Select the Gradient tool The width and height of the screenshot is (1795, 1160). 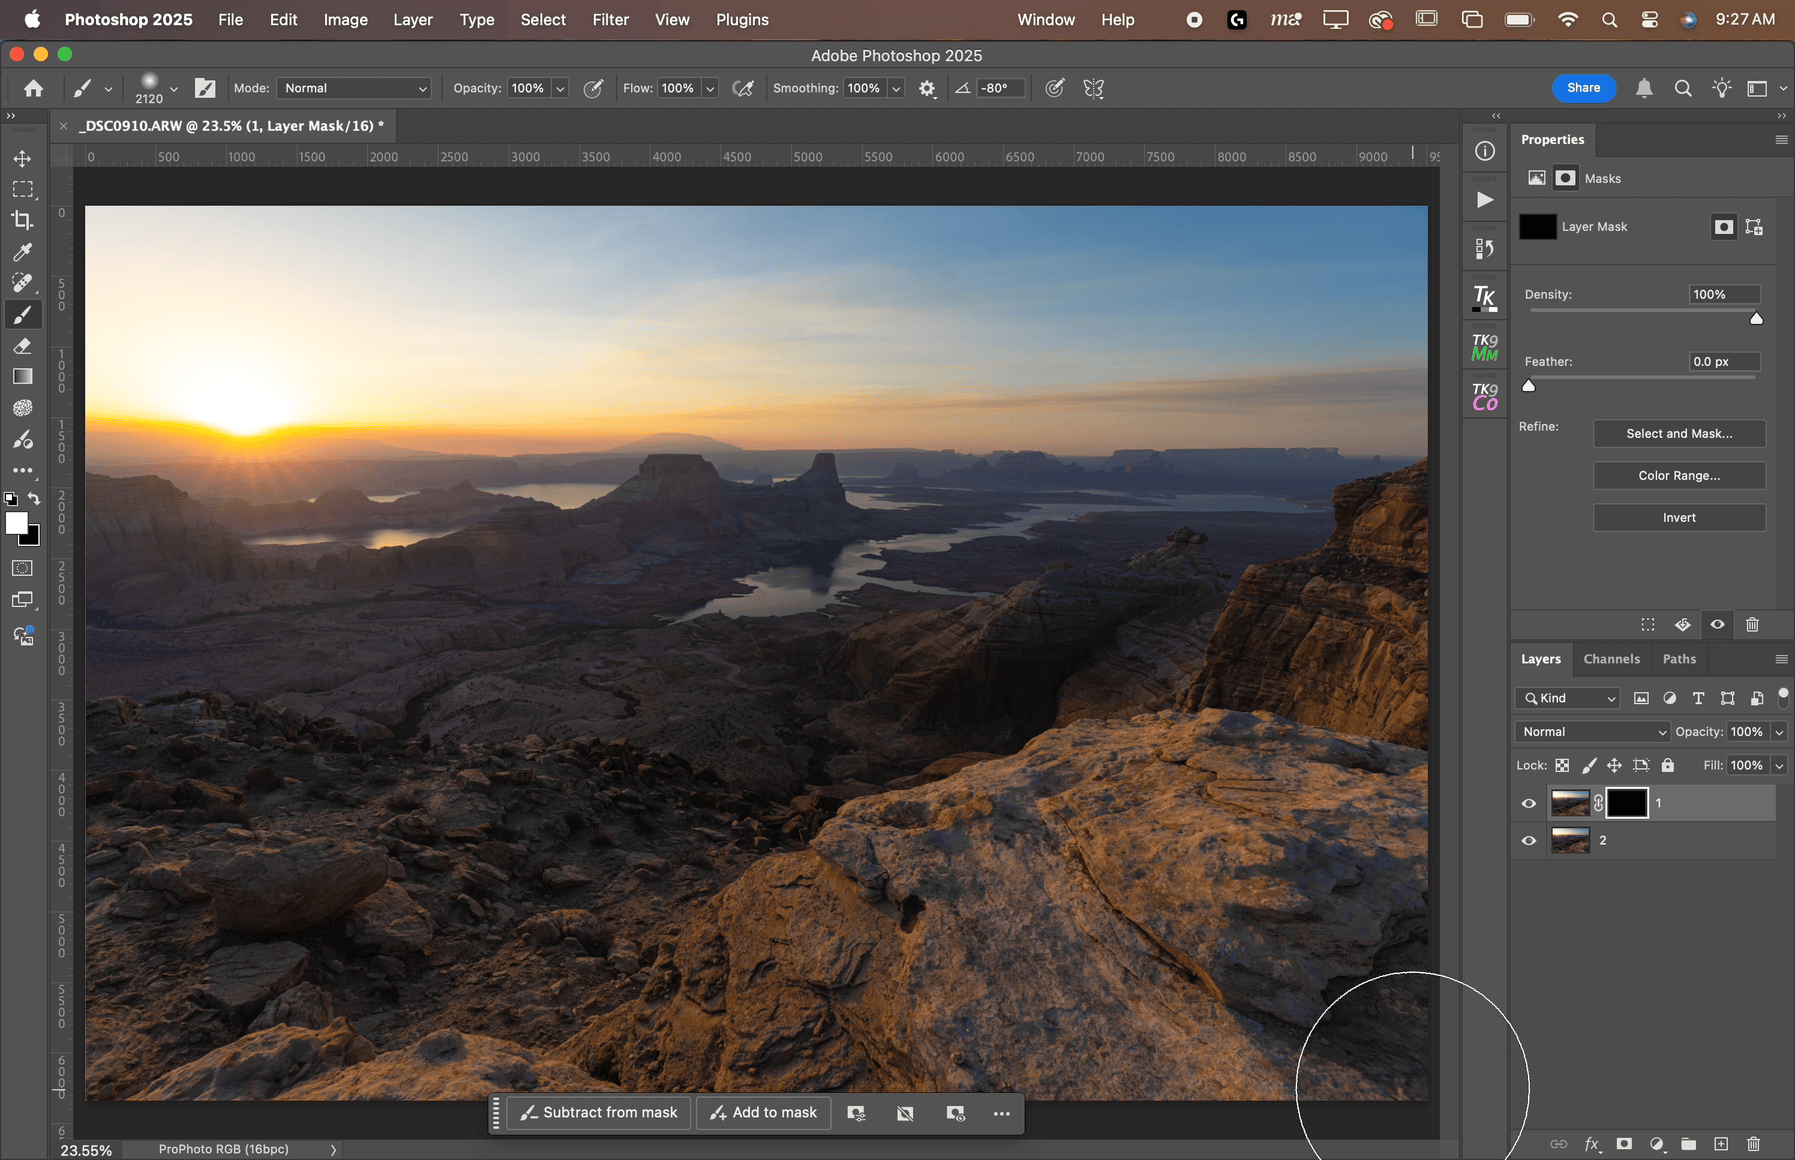click(x=22, y=377)
